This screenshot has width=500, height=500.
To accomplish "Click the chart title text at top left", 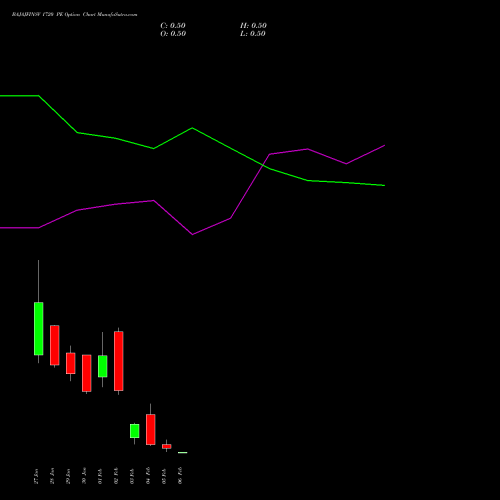I will [74, 15].
